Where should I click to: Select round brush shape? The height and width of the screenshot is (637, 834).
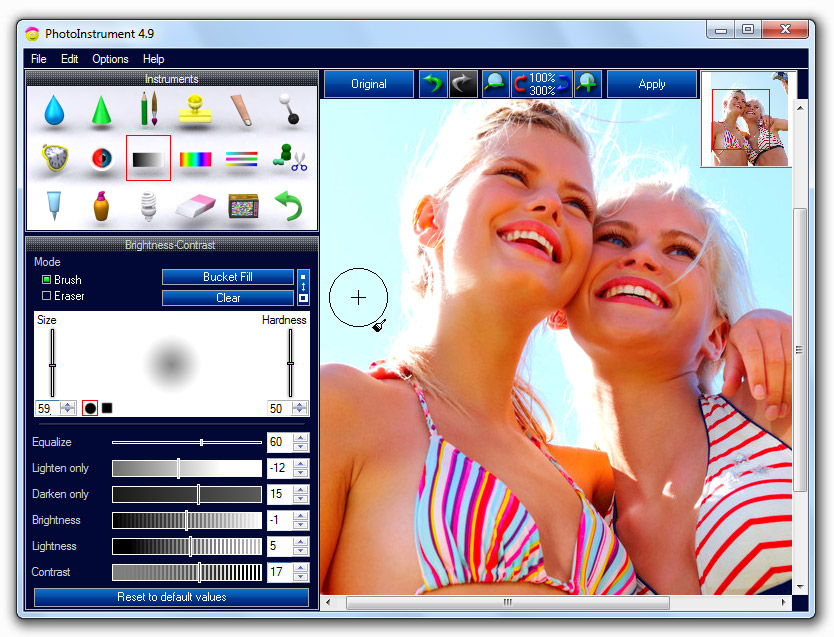(x=90, y=408)
